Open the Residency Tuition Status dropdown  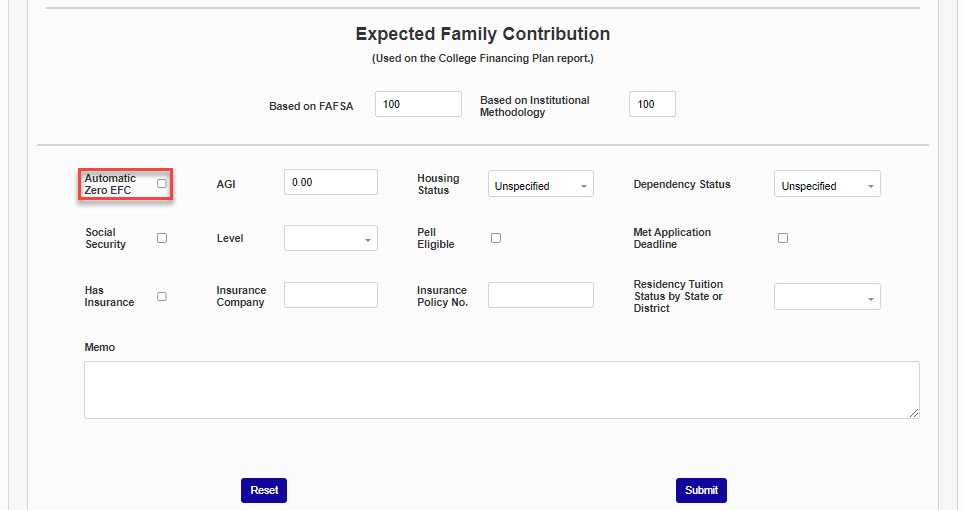pyautogui.click(x=827, y=297)
